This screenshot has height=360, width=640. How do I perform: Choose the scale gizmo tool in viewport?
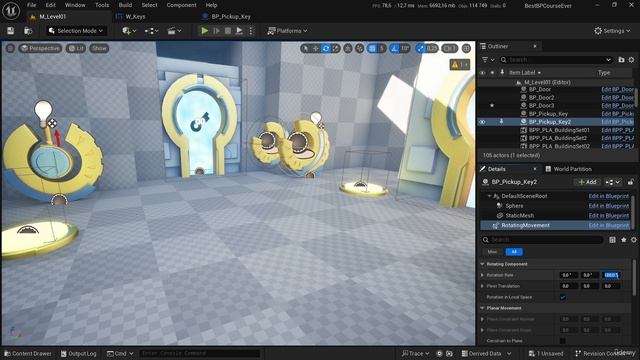coord(336,49)
